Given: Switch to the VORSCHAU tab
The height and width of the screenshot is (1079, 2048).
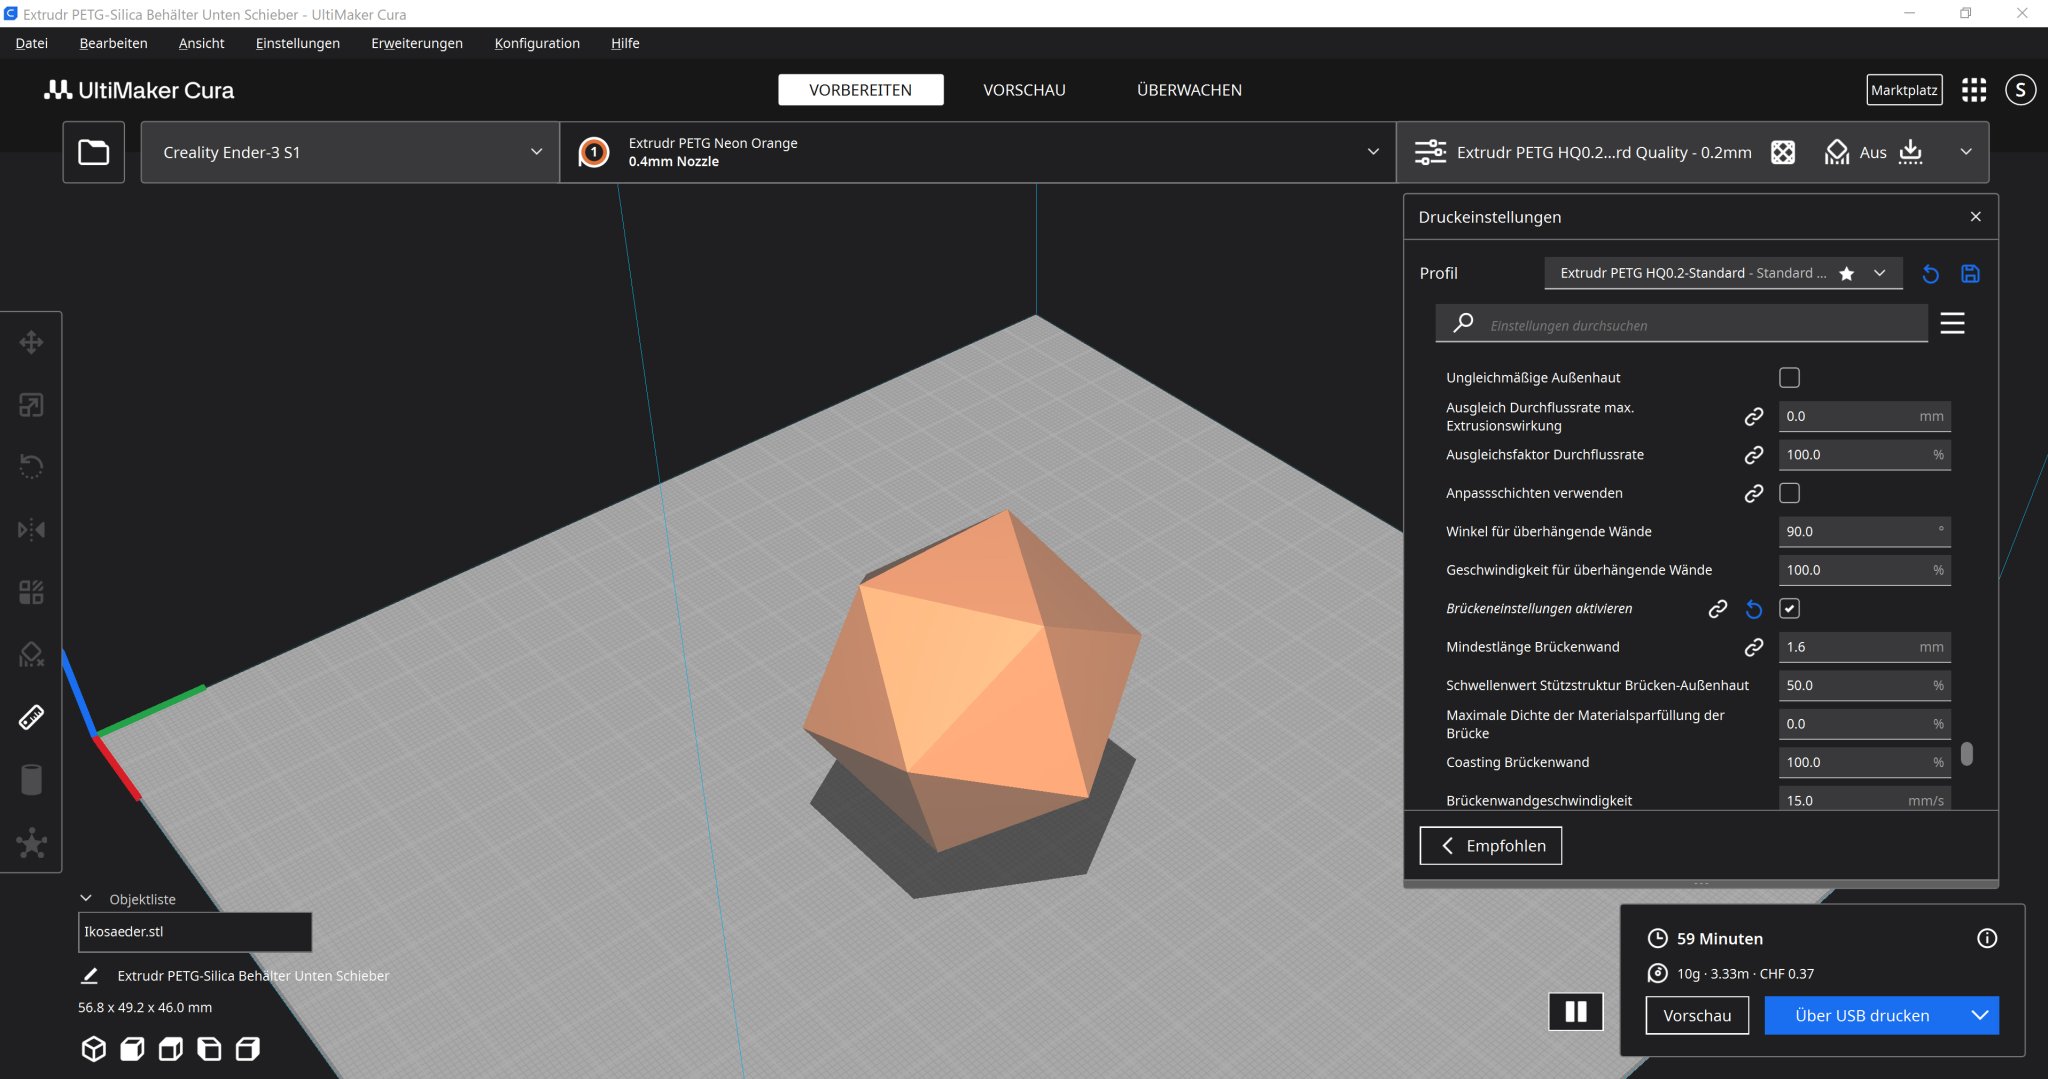Looking at the screenshot, I should pos(1024,90).
